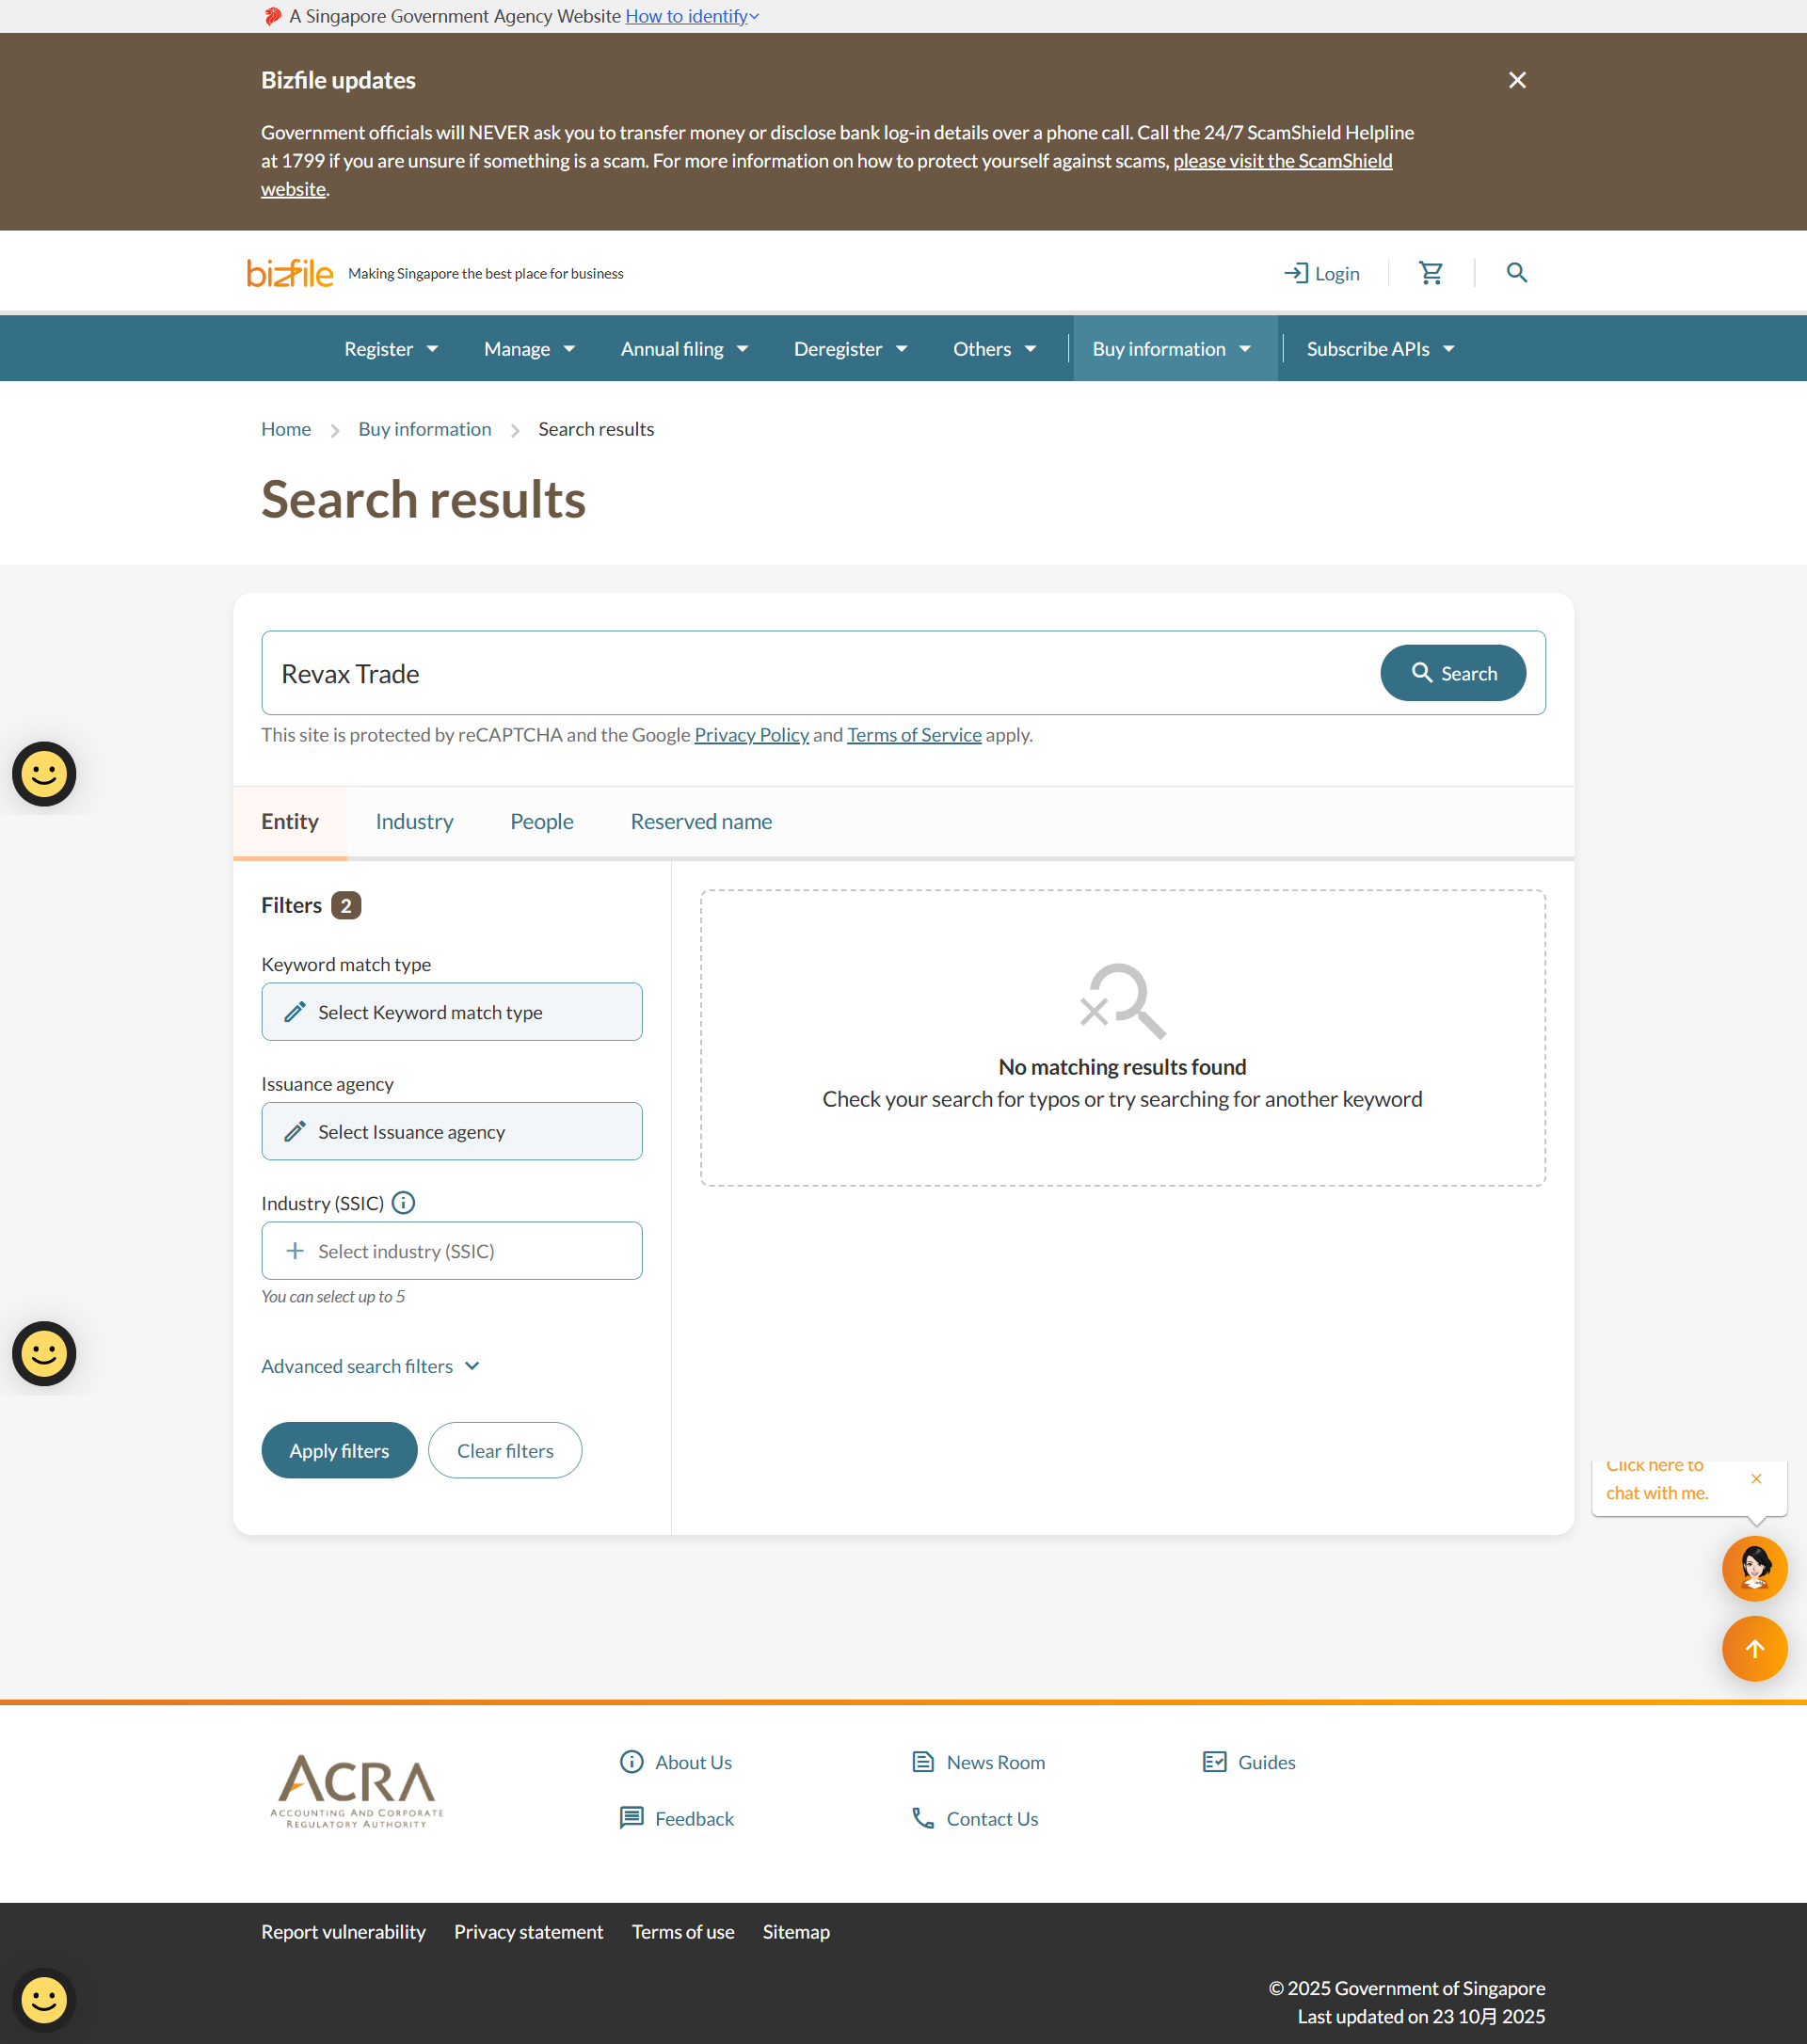1807x2044 pixels.
Task: Click the smiley feedback icon beside Advanced filters
Action: (x=44, y=1353)
